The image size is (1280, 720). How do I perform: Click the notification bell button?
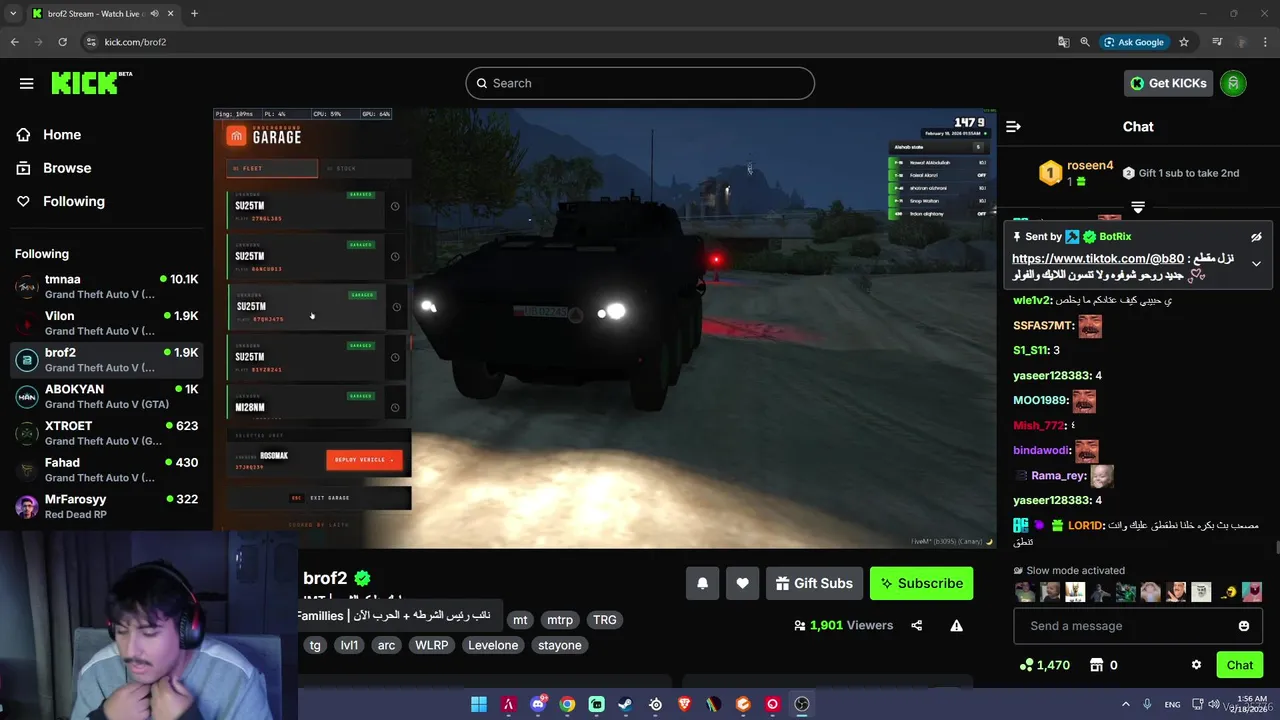click(x=702, y=583)
